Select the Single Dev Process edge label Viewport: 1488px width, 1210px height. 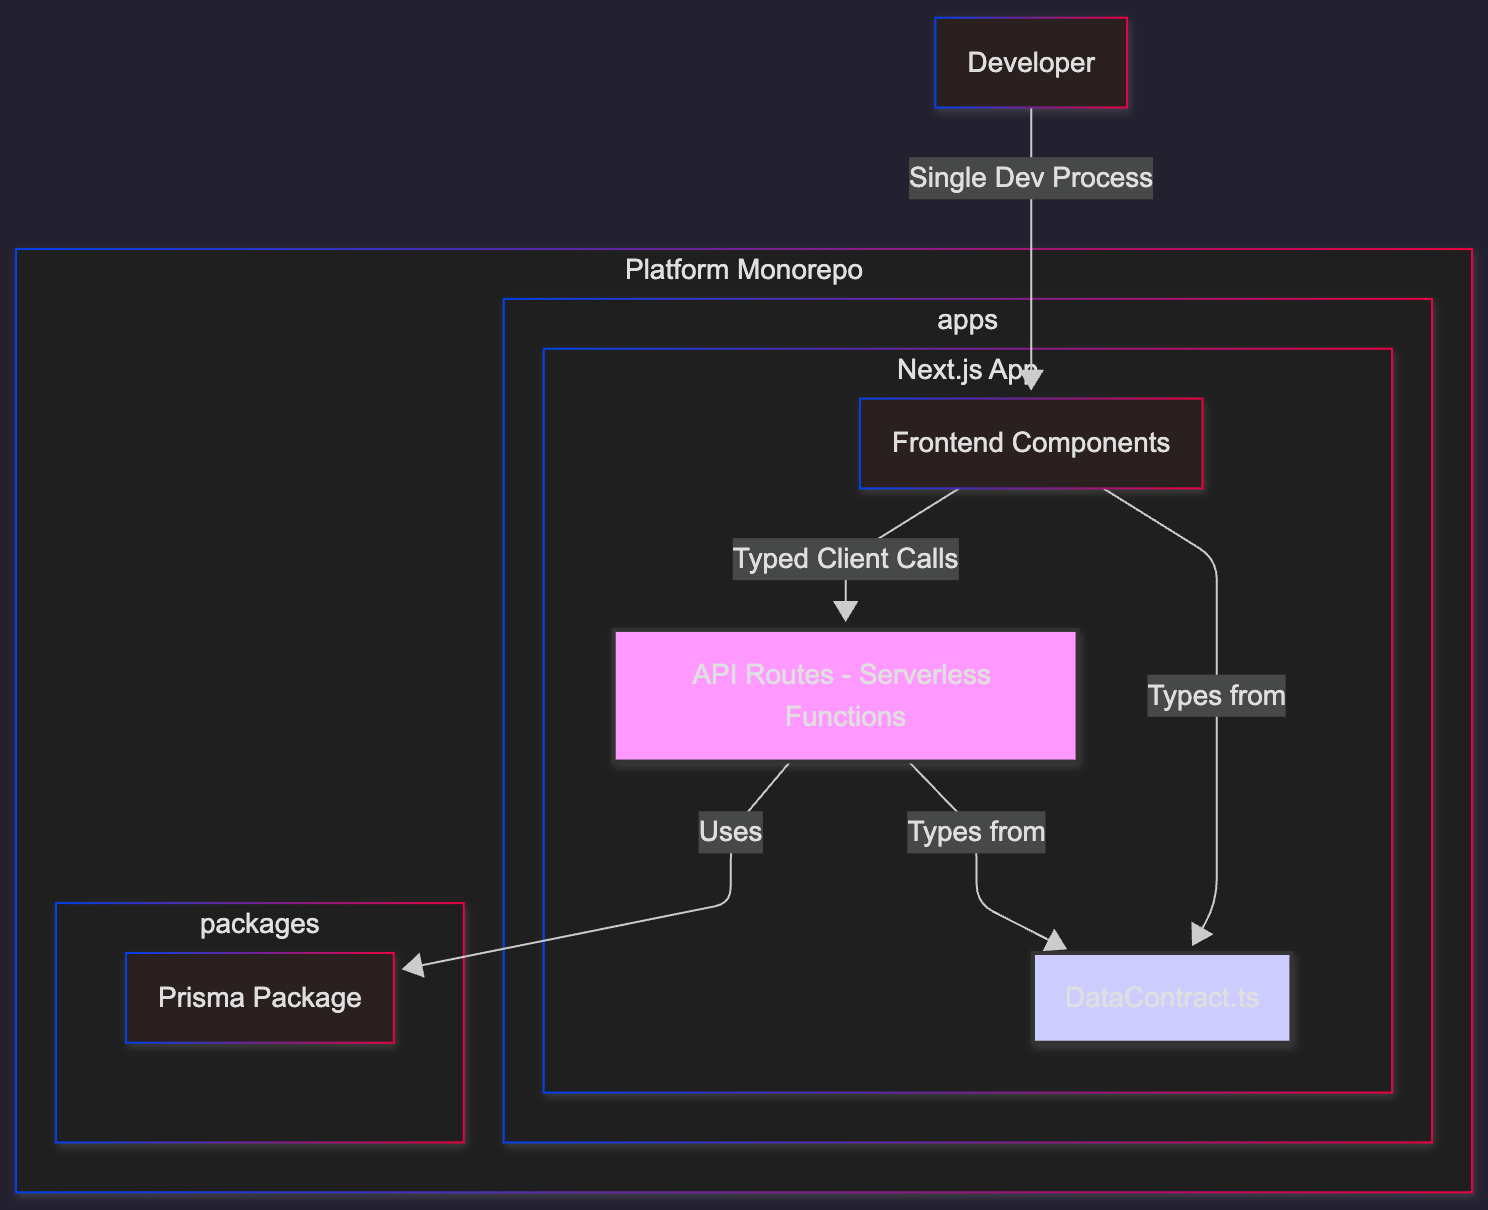click(x=1031, y=178)
